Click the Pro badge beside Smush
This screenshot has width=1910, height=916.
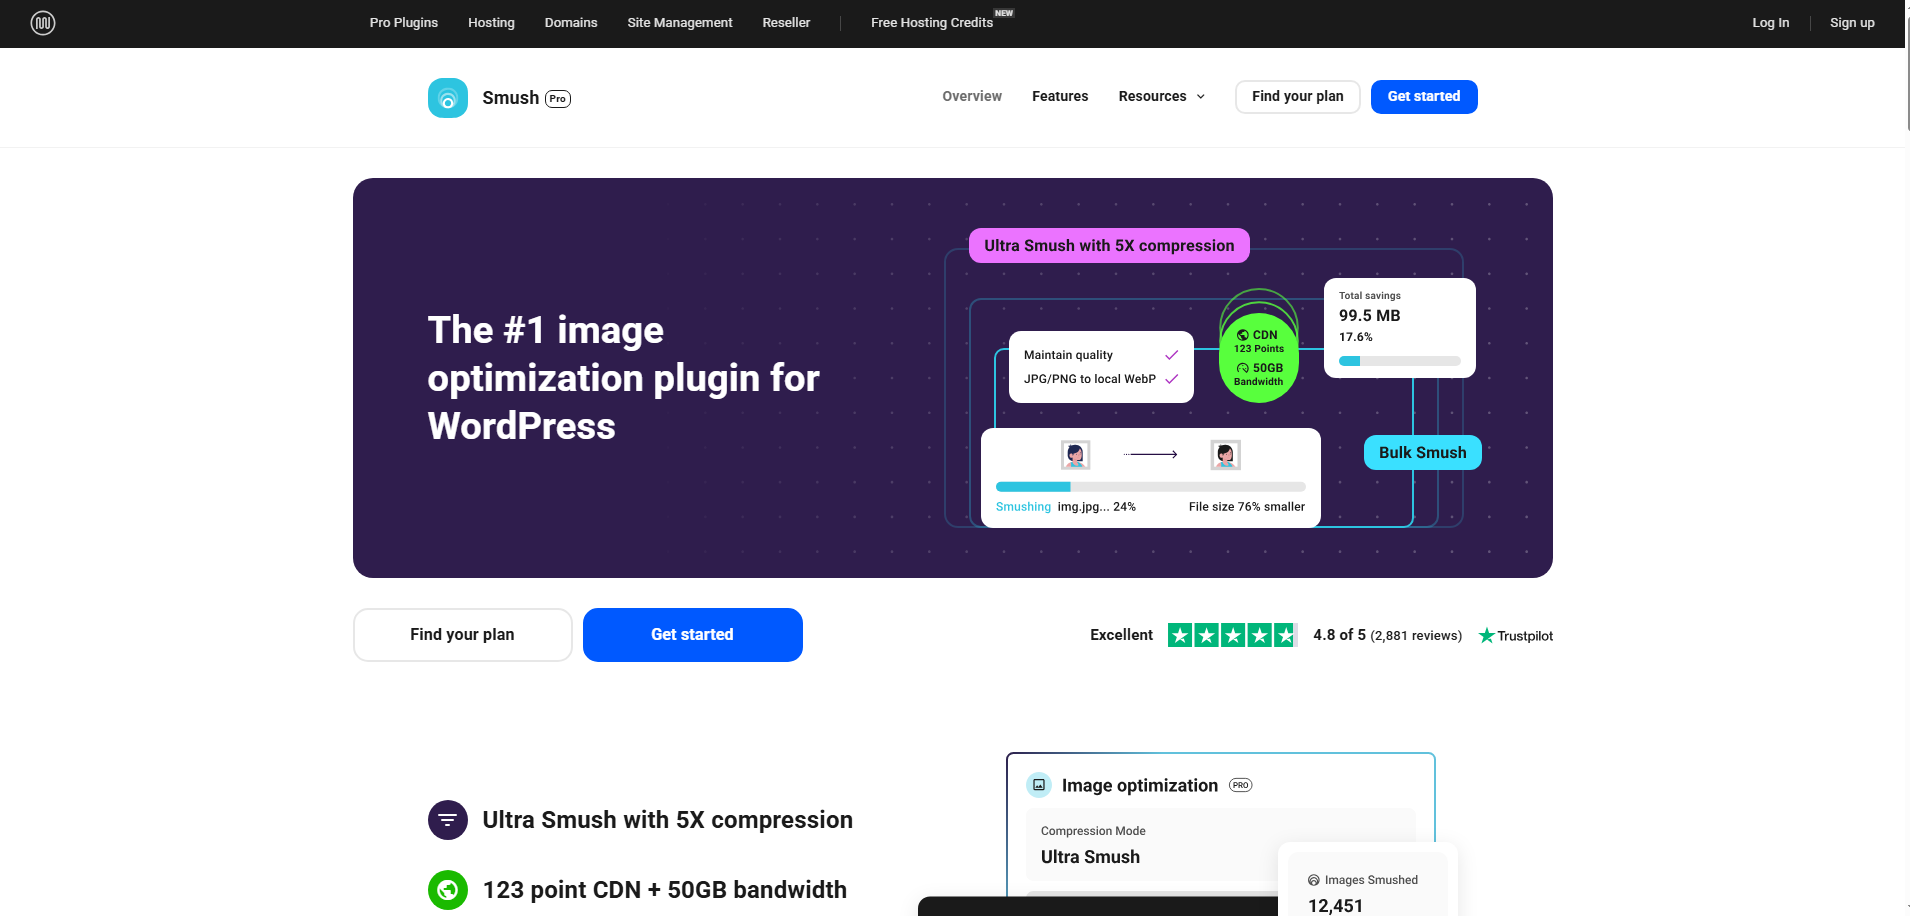pos(558,99)
